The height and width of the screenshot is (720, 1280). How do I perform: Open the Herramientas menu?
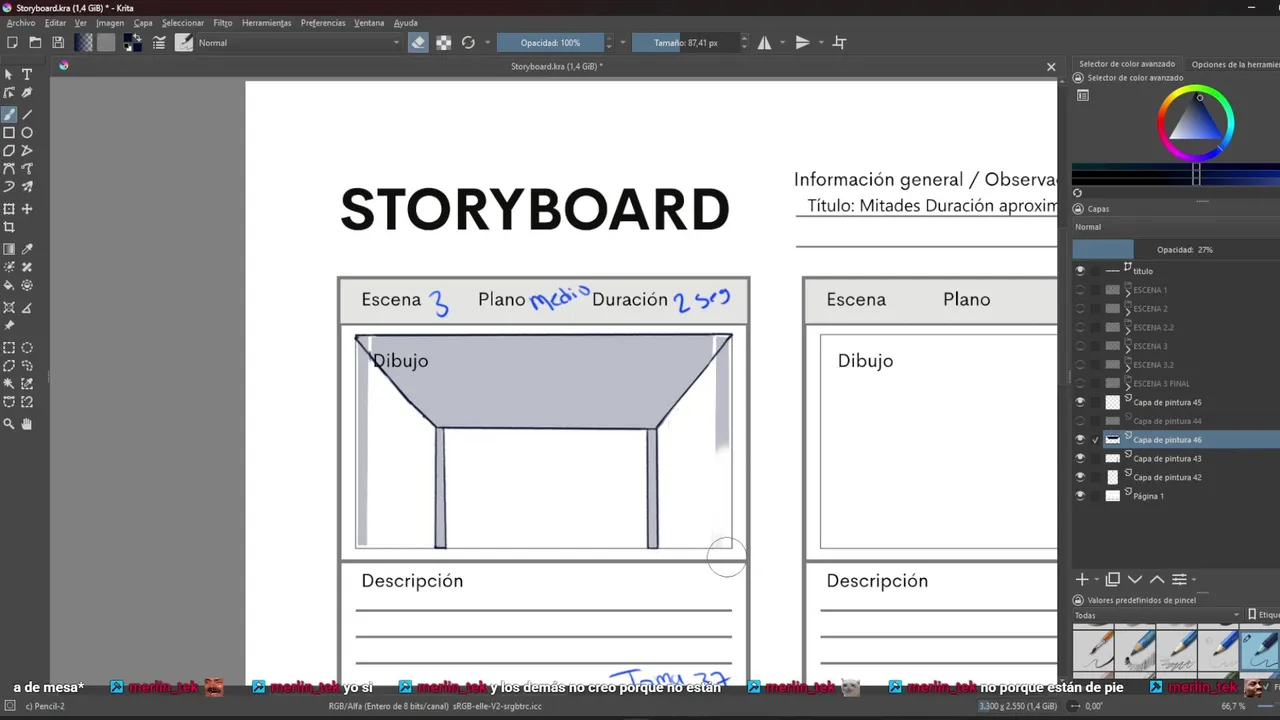click(x=266, y=23)
